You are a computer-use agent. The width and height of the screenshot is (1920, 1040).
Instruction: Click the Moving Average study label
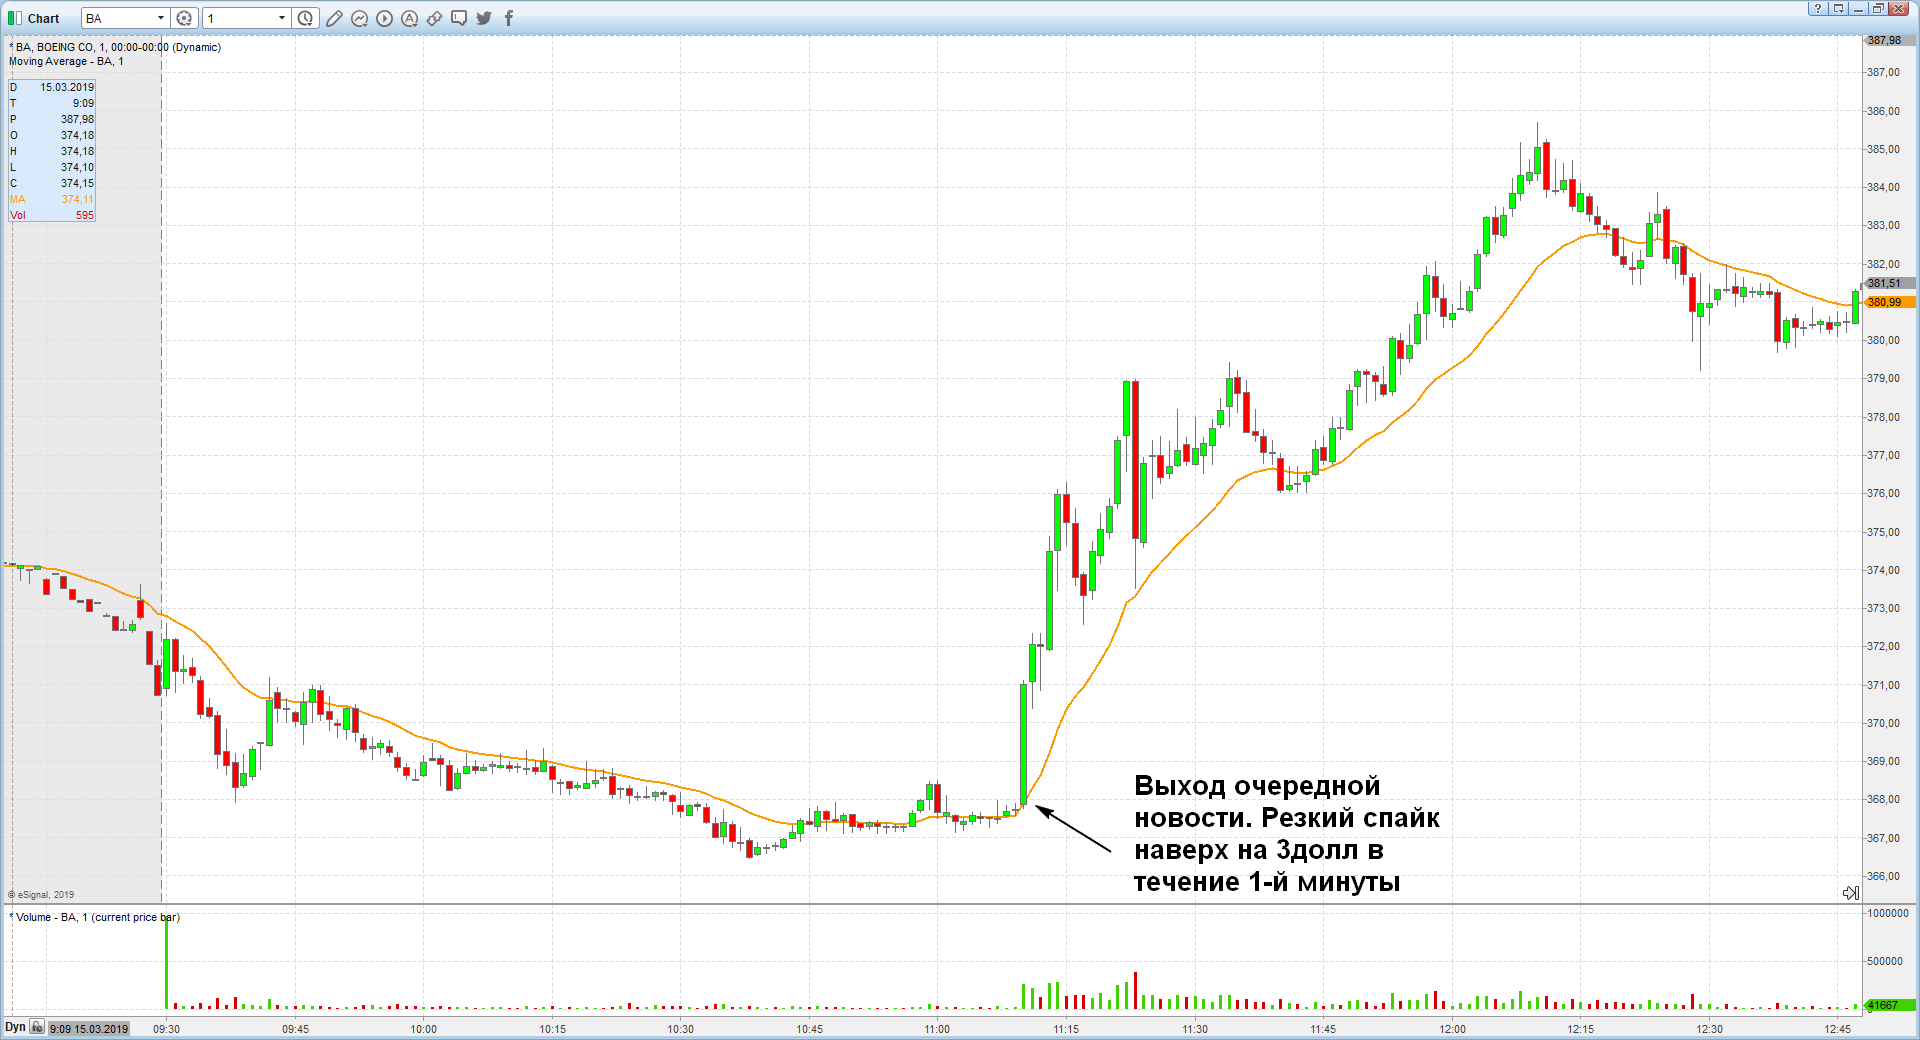pos(66,61)
